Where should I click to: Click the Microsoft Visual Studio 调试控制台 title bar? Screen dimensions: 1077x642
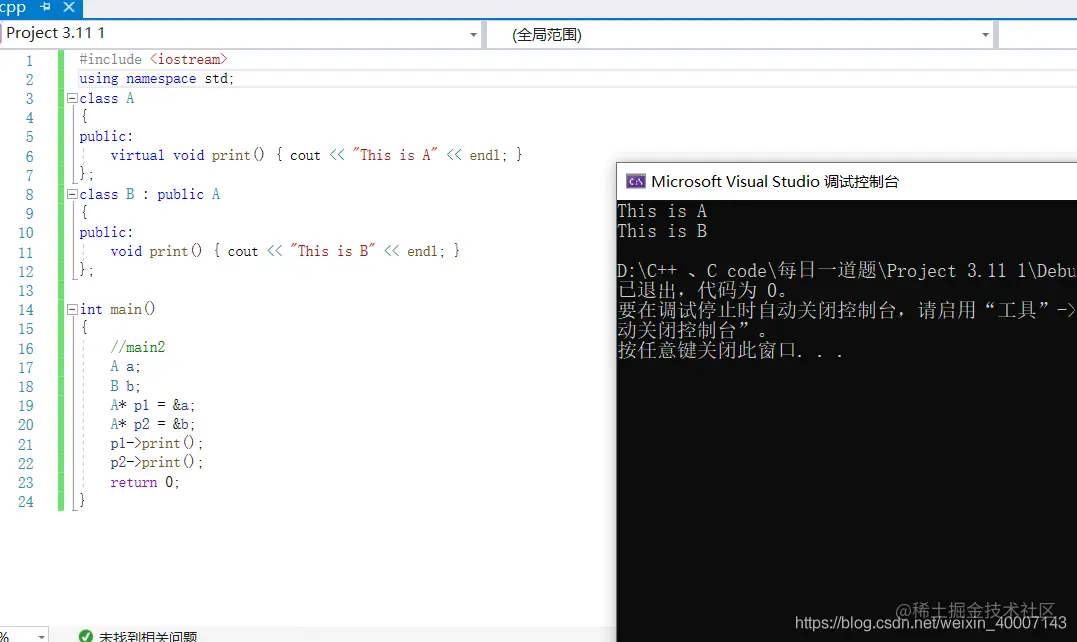[847, 181]
